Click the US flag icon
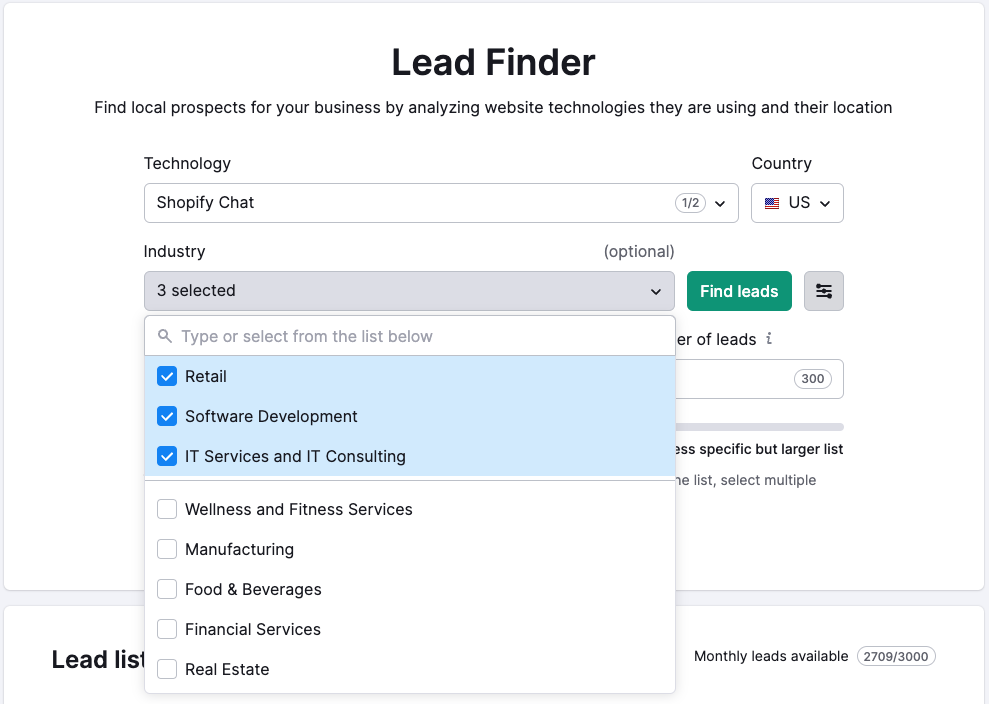This screenshot has width=989, height=704. tap(771, 203)
